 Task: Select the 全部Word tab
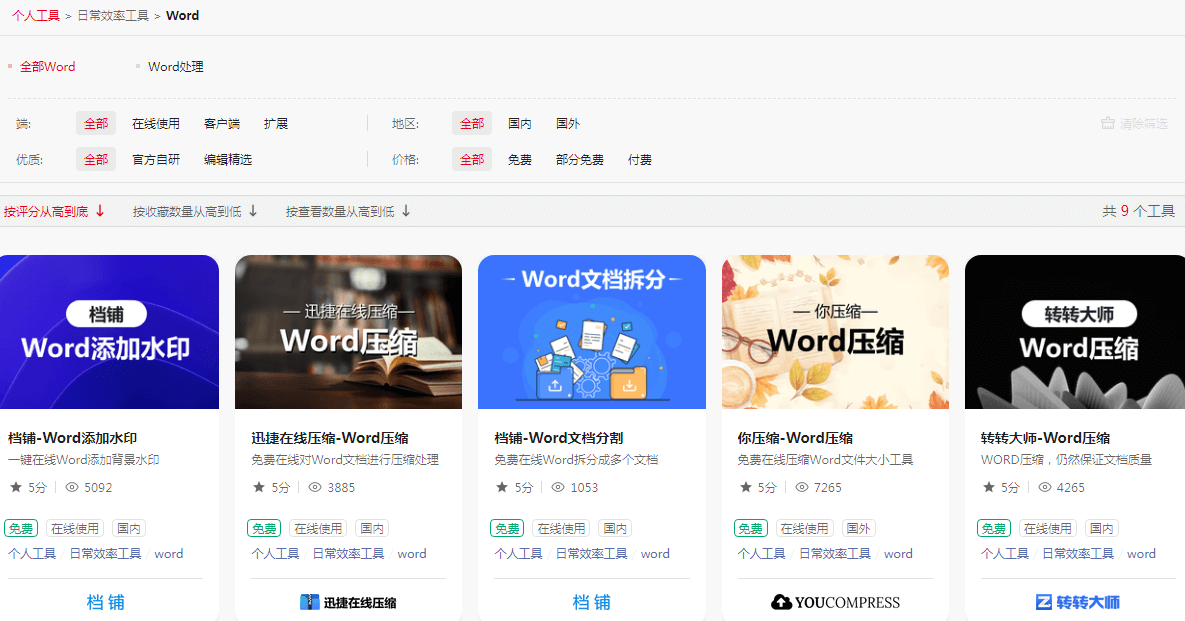[x=47, y=66]
